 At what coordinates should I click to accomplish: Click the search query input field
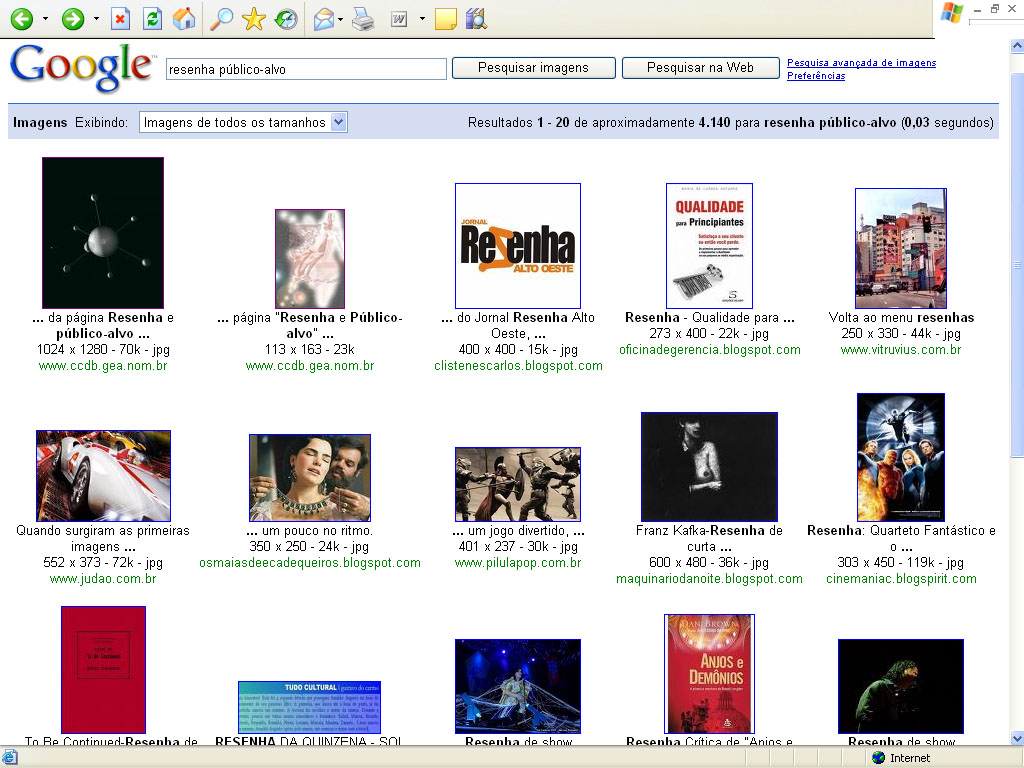[305, 69]
